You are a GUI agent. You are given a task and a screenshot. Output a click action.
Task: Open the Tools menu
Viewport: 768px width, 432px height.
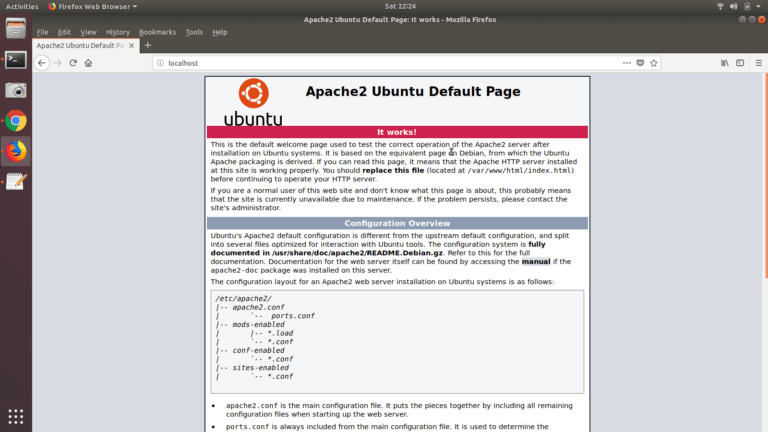(194, 32)
